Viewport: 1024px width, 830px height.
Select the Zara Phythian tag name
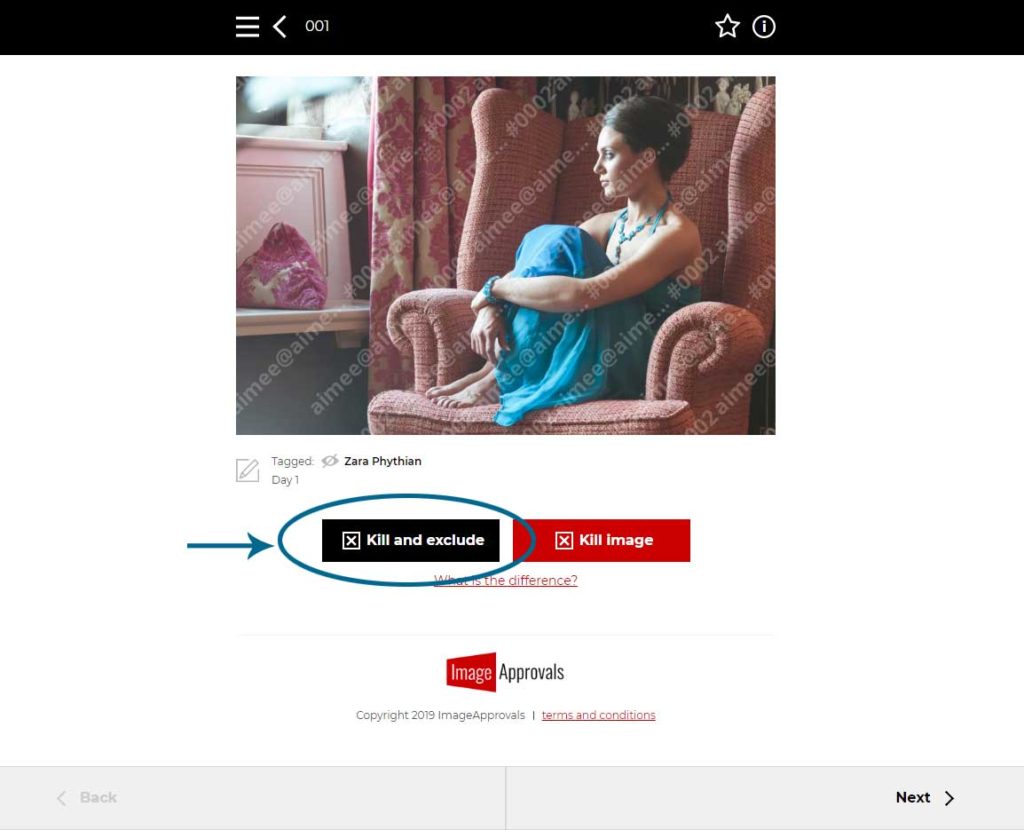point(383,461)
